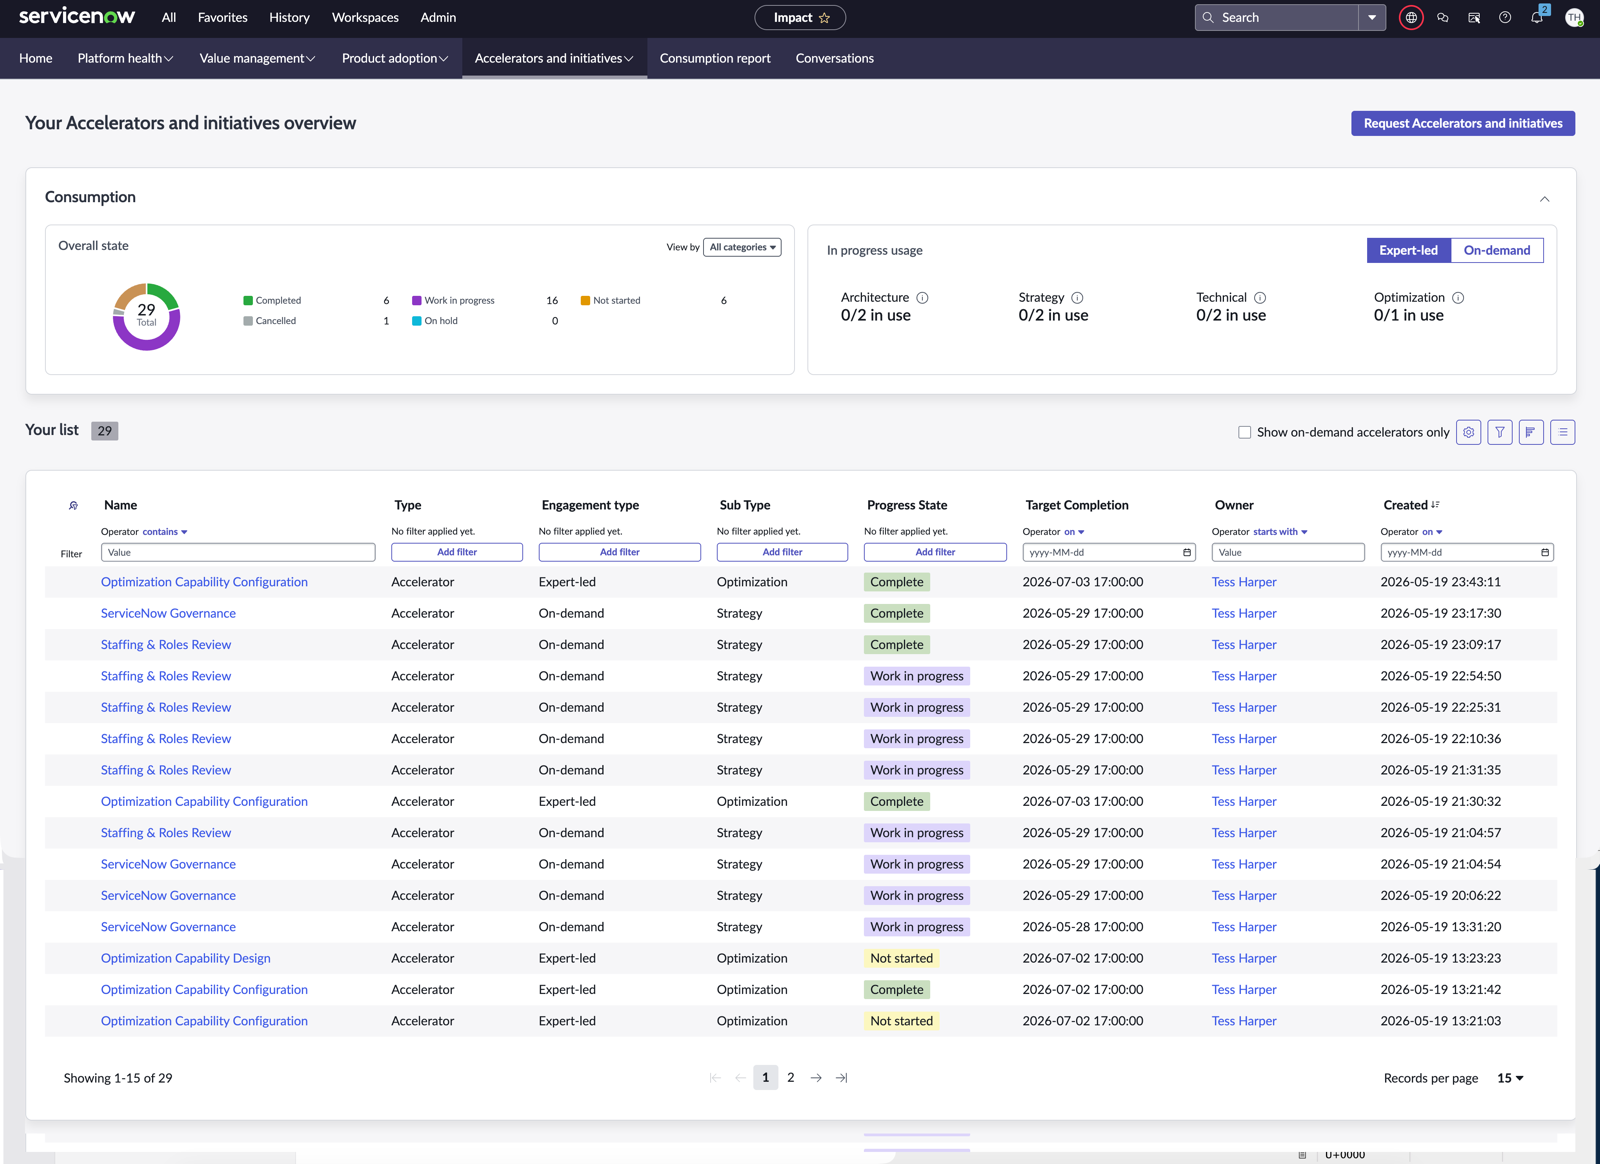Open the Workspaces menu
The width and height of the screenshot is (1600, 1164).
point(365,17)
